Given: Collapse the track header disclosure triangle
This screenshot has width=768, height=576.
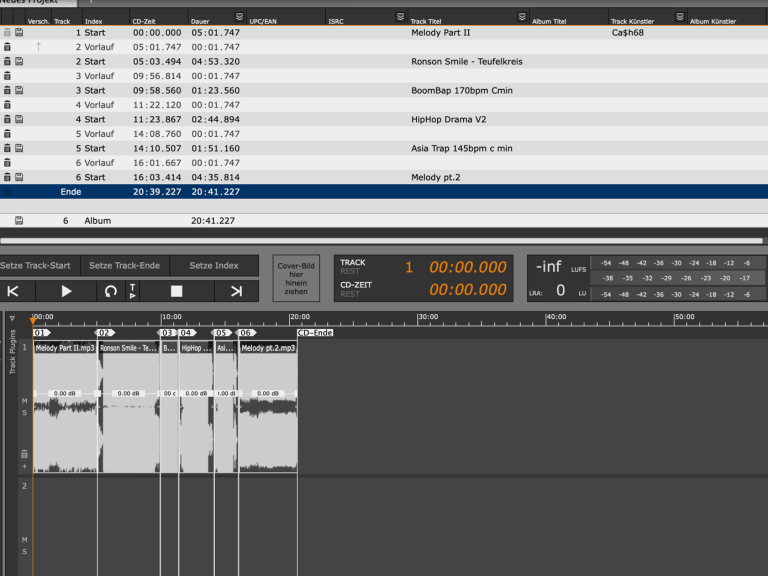Looking at the screenshot, I should pos(12,318).
